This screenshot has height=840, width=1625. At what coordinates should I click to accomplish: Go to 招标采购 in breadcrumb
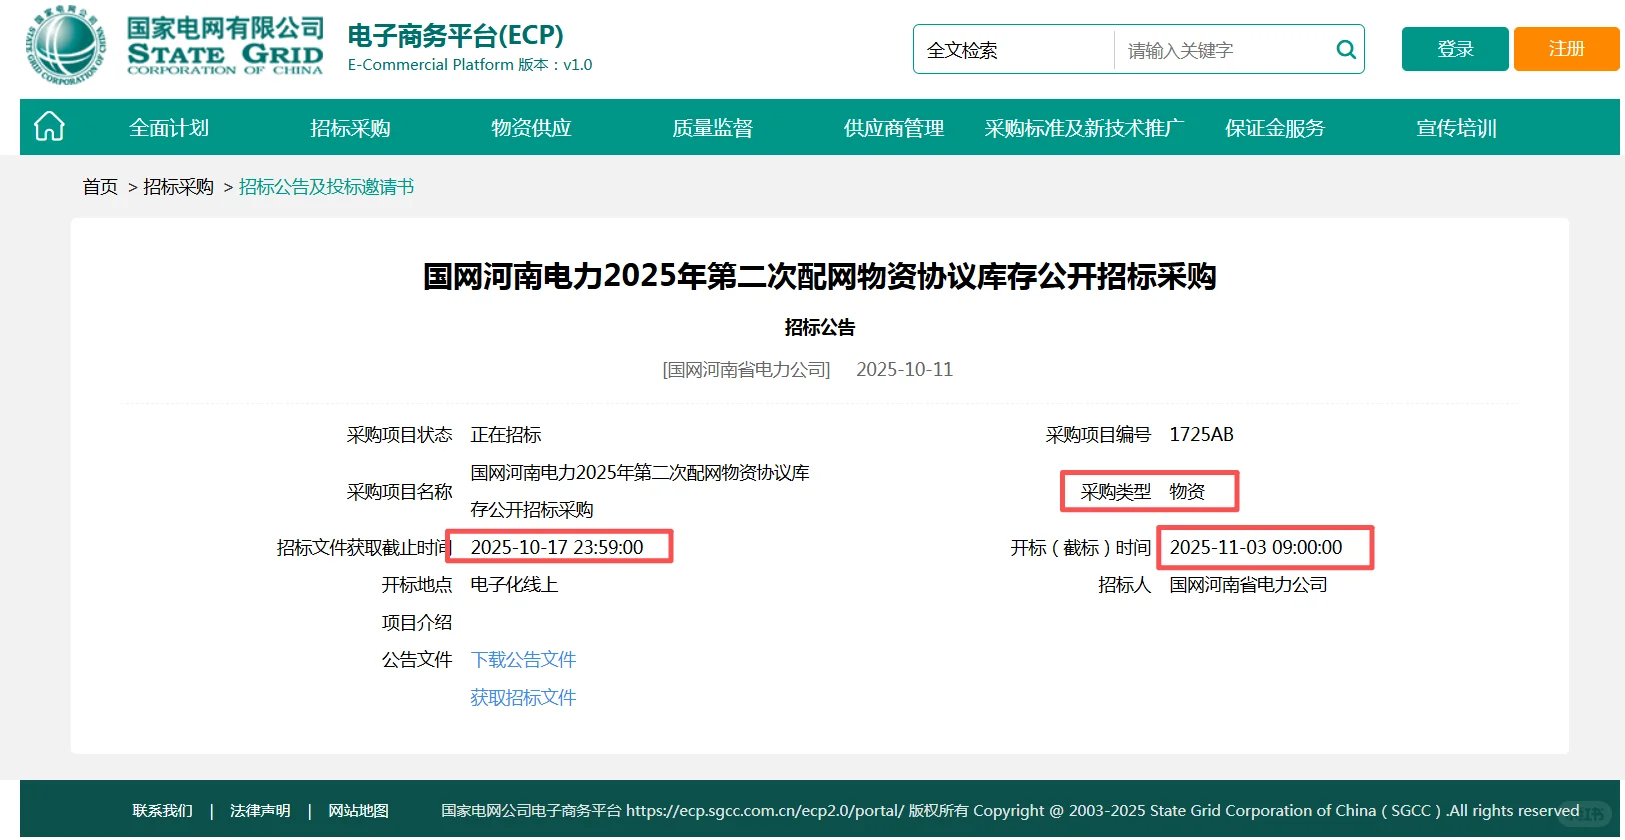[x=178, y=187]
